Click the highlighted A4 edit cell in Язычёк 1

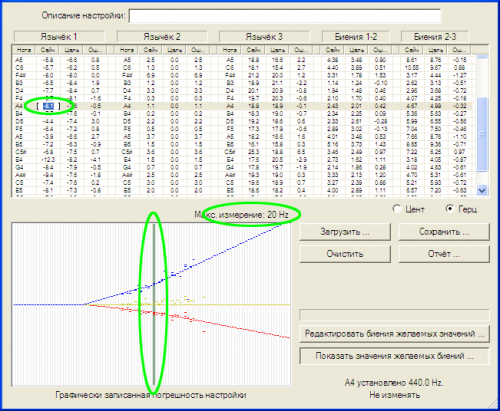point(48,106)
